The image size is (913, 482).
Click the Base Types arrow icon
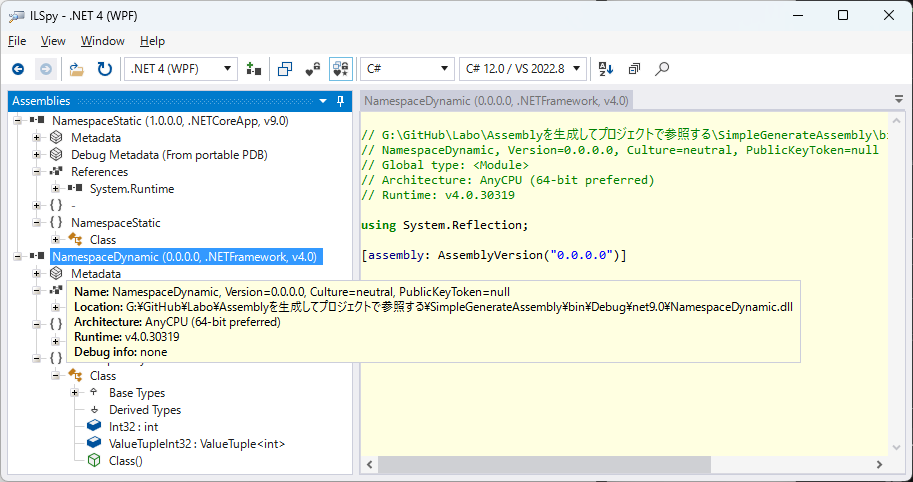tap(93, 392)
